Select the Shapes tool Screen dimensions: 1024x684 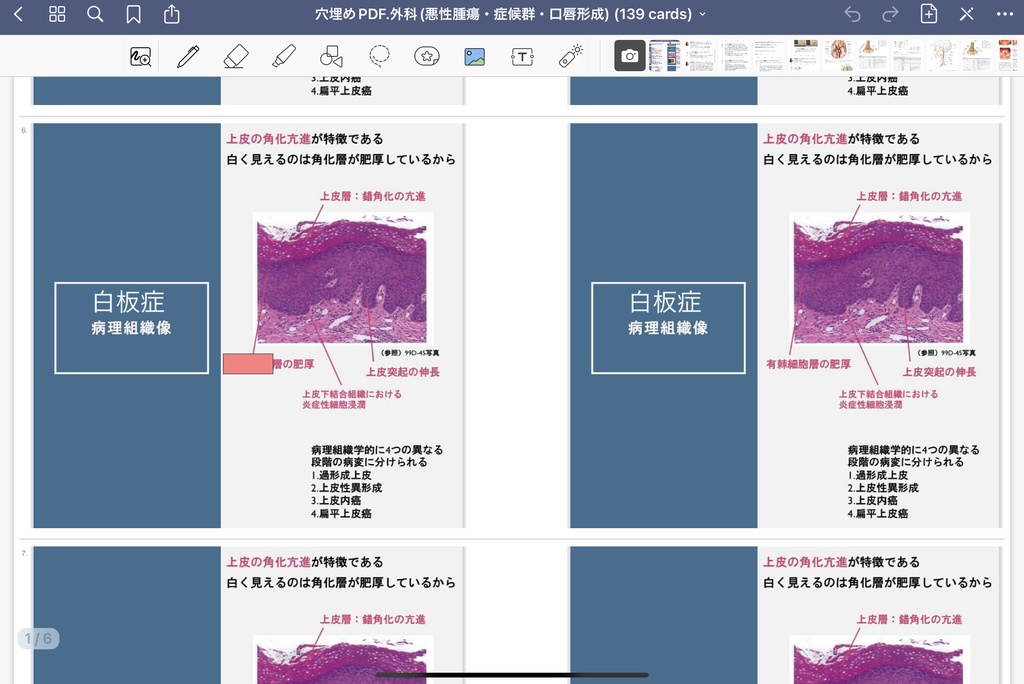(x=331, y=56)
